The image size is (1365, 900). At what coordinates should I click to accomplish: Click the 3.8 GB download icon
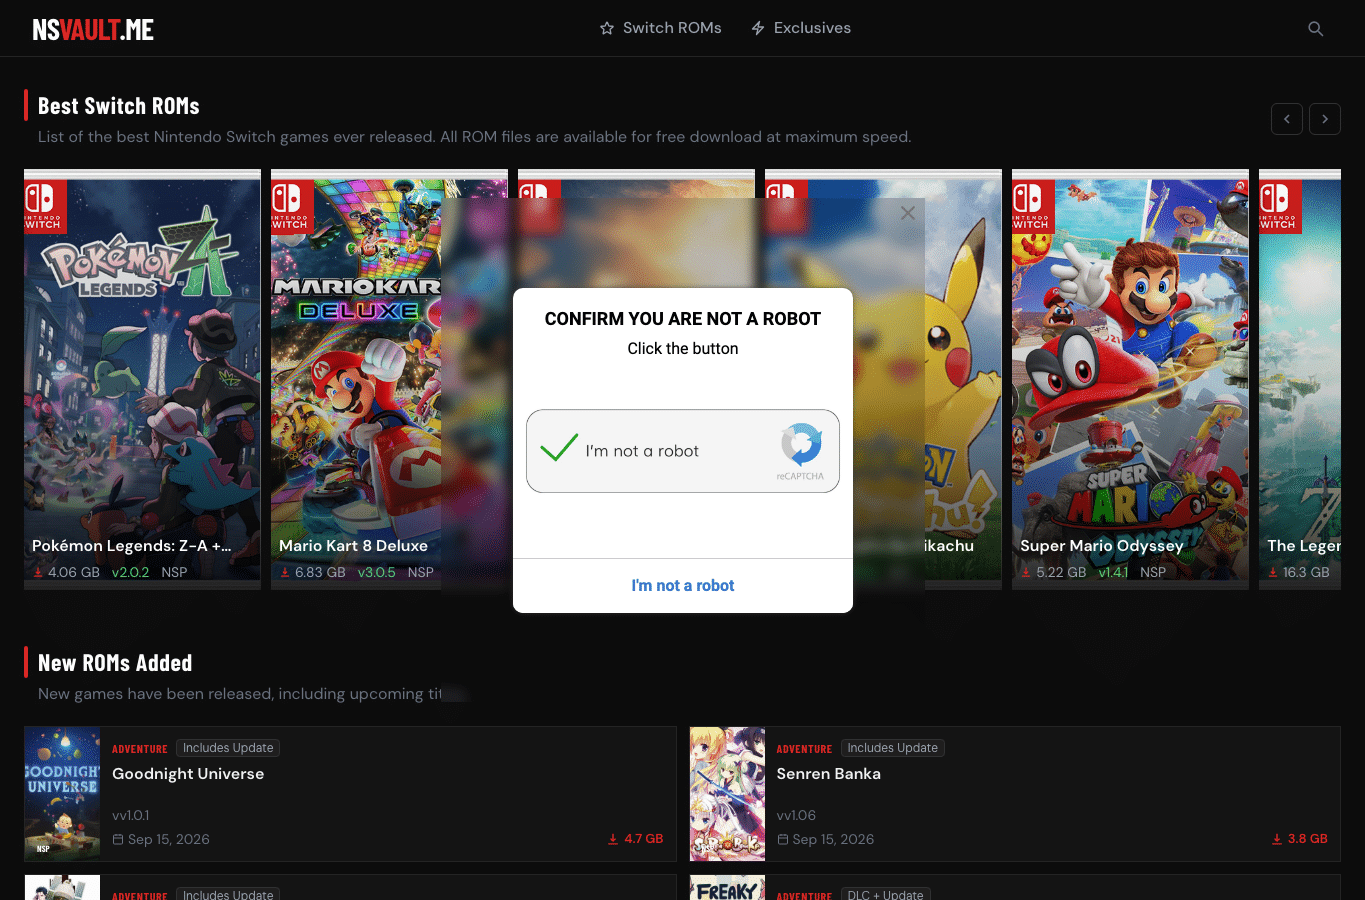[1277, 839]
